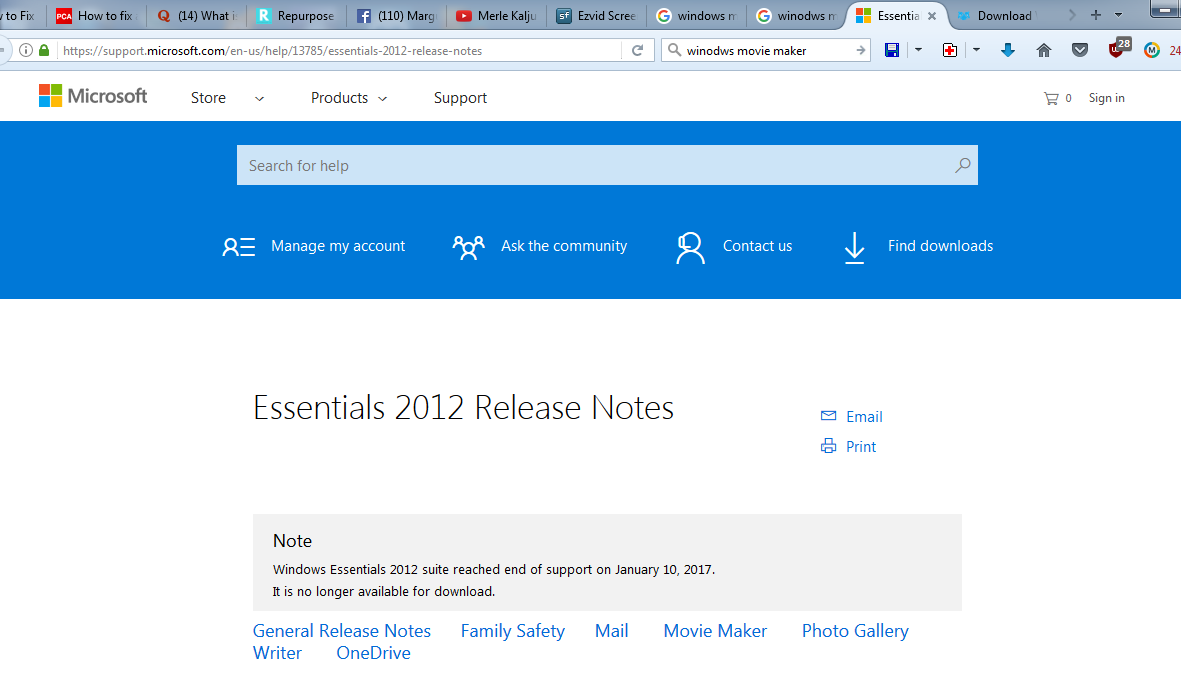Click the Email link text
Viewport: 1181px width, 680px height.
(864, 416)
